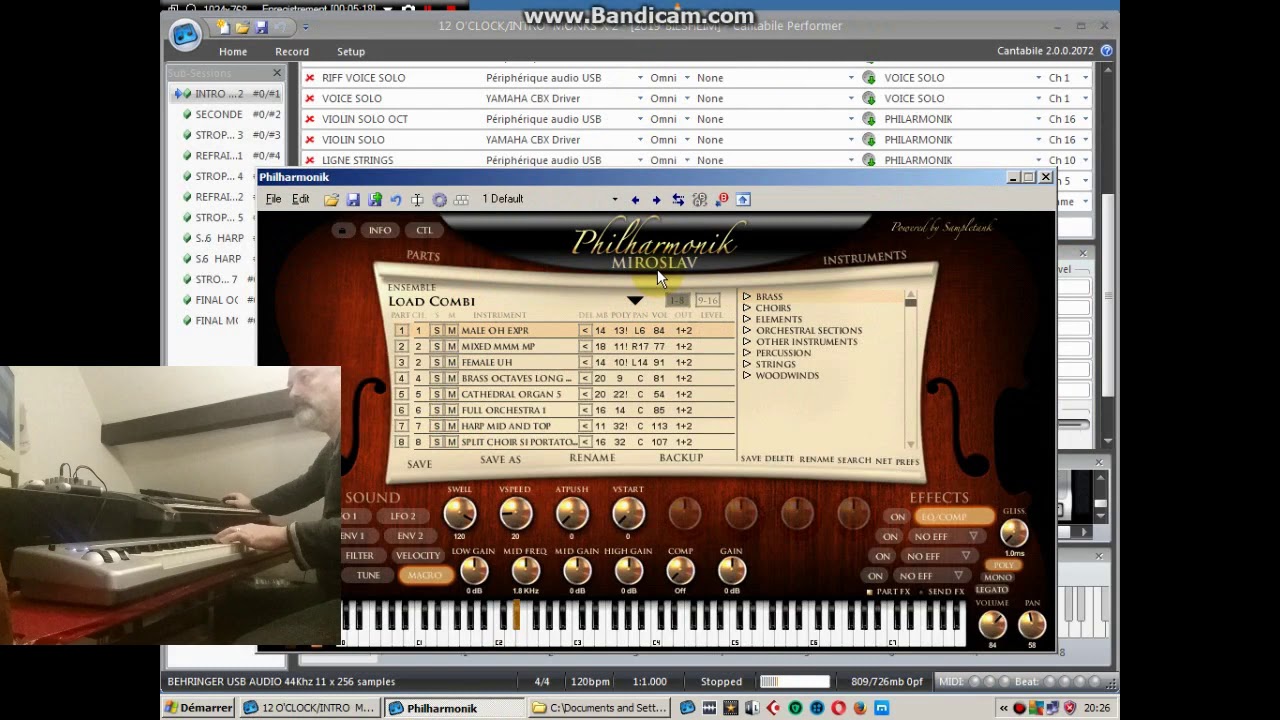Expand the PERCUSSION instrument category
The height and width of the screenshot is (720, 1280).
(747, 353)
